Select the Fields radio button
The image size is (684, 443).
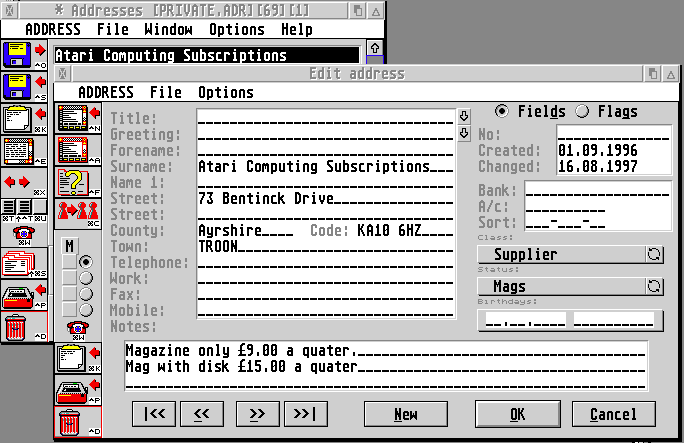502,111
